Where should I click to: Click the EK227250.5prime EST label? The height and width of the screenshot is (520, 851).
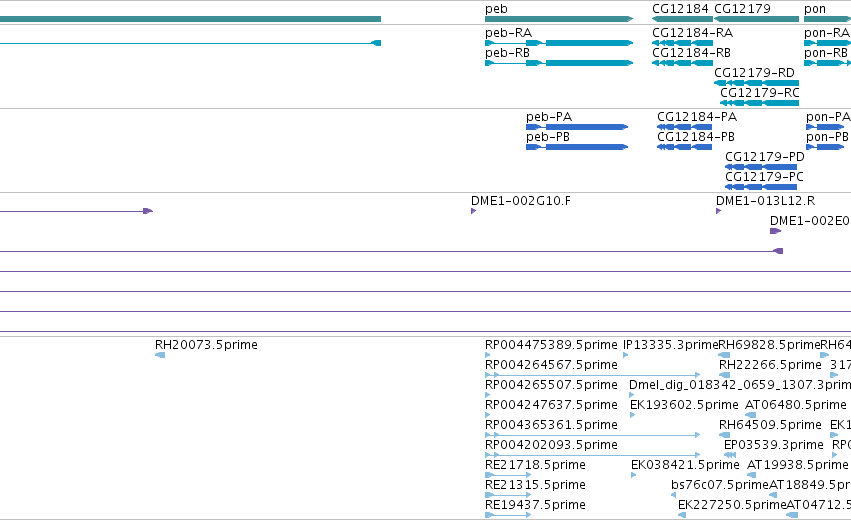[x=732, y=505]
